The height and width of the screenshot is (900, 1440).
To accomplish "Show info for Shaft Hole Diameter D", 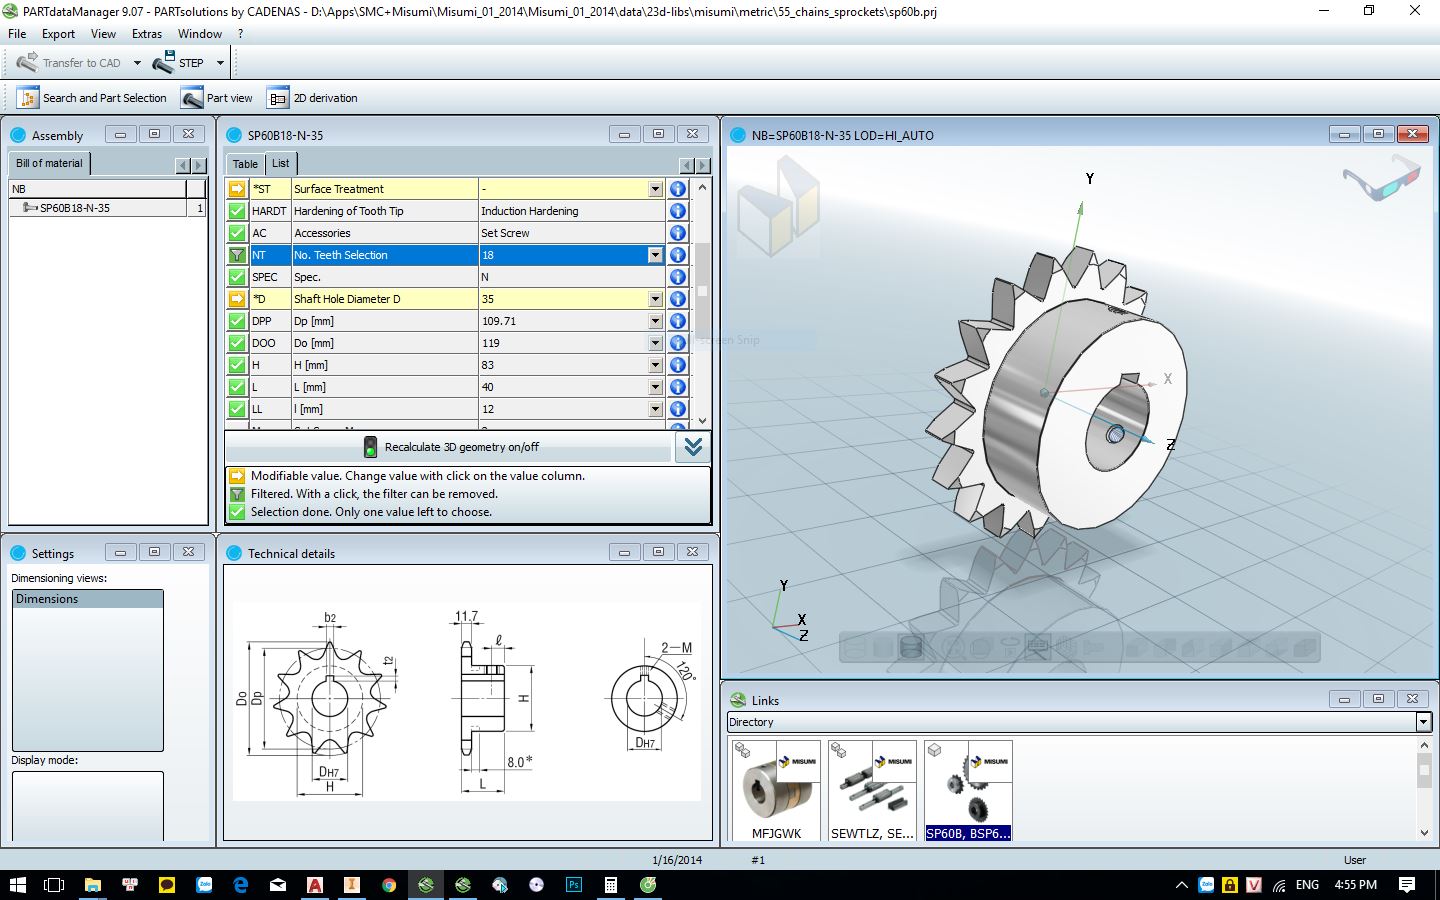I will click(x=678, y=299).
